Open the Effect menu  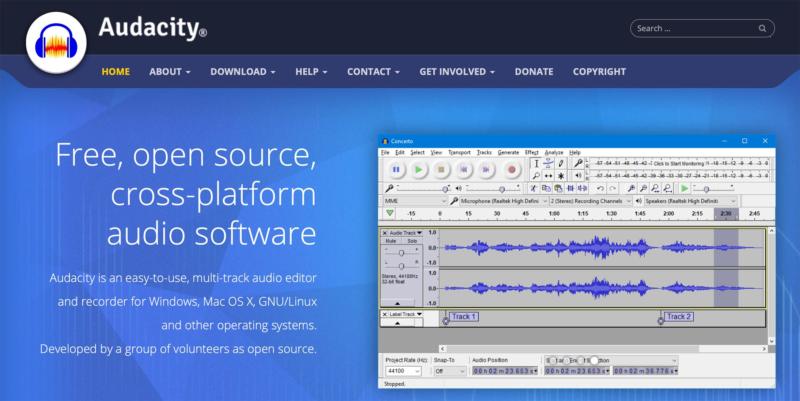532,153
